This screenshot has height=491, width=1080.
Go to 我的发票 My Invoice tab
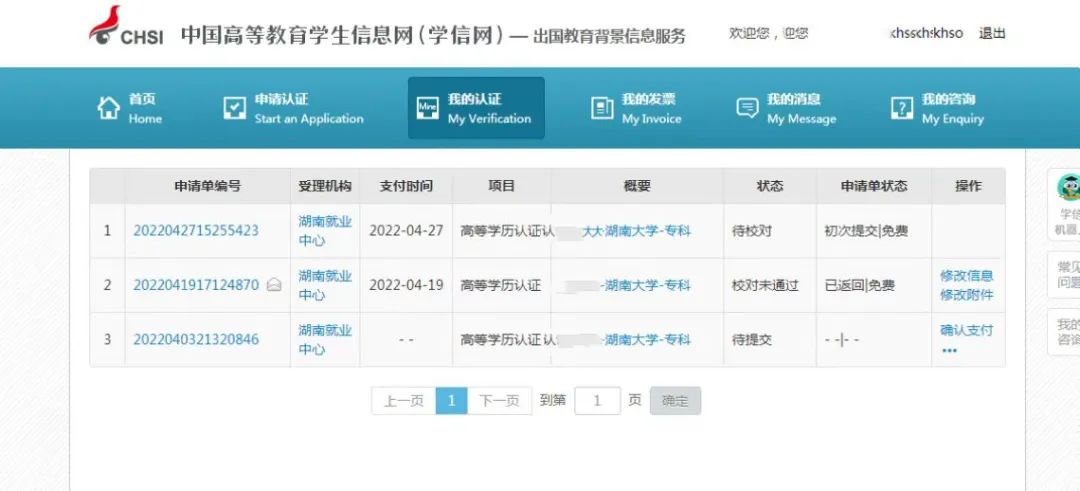[x=636, y=108]
